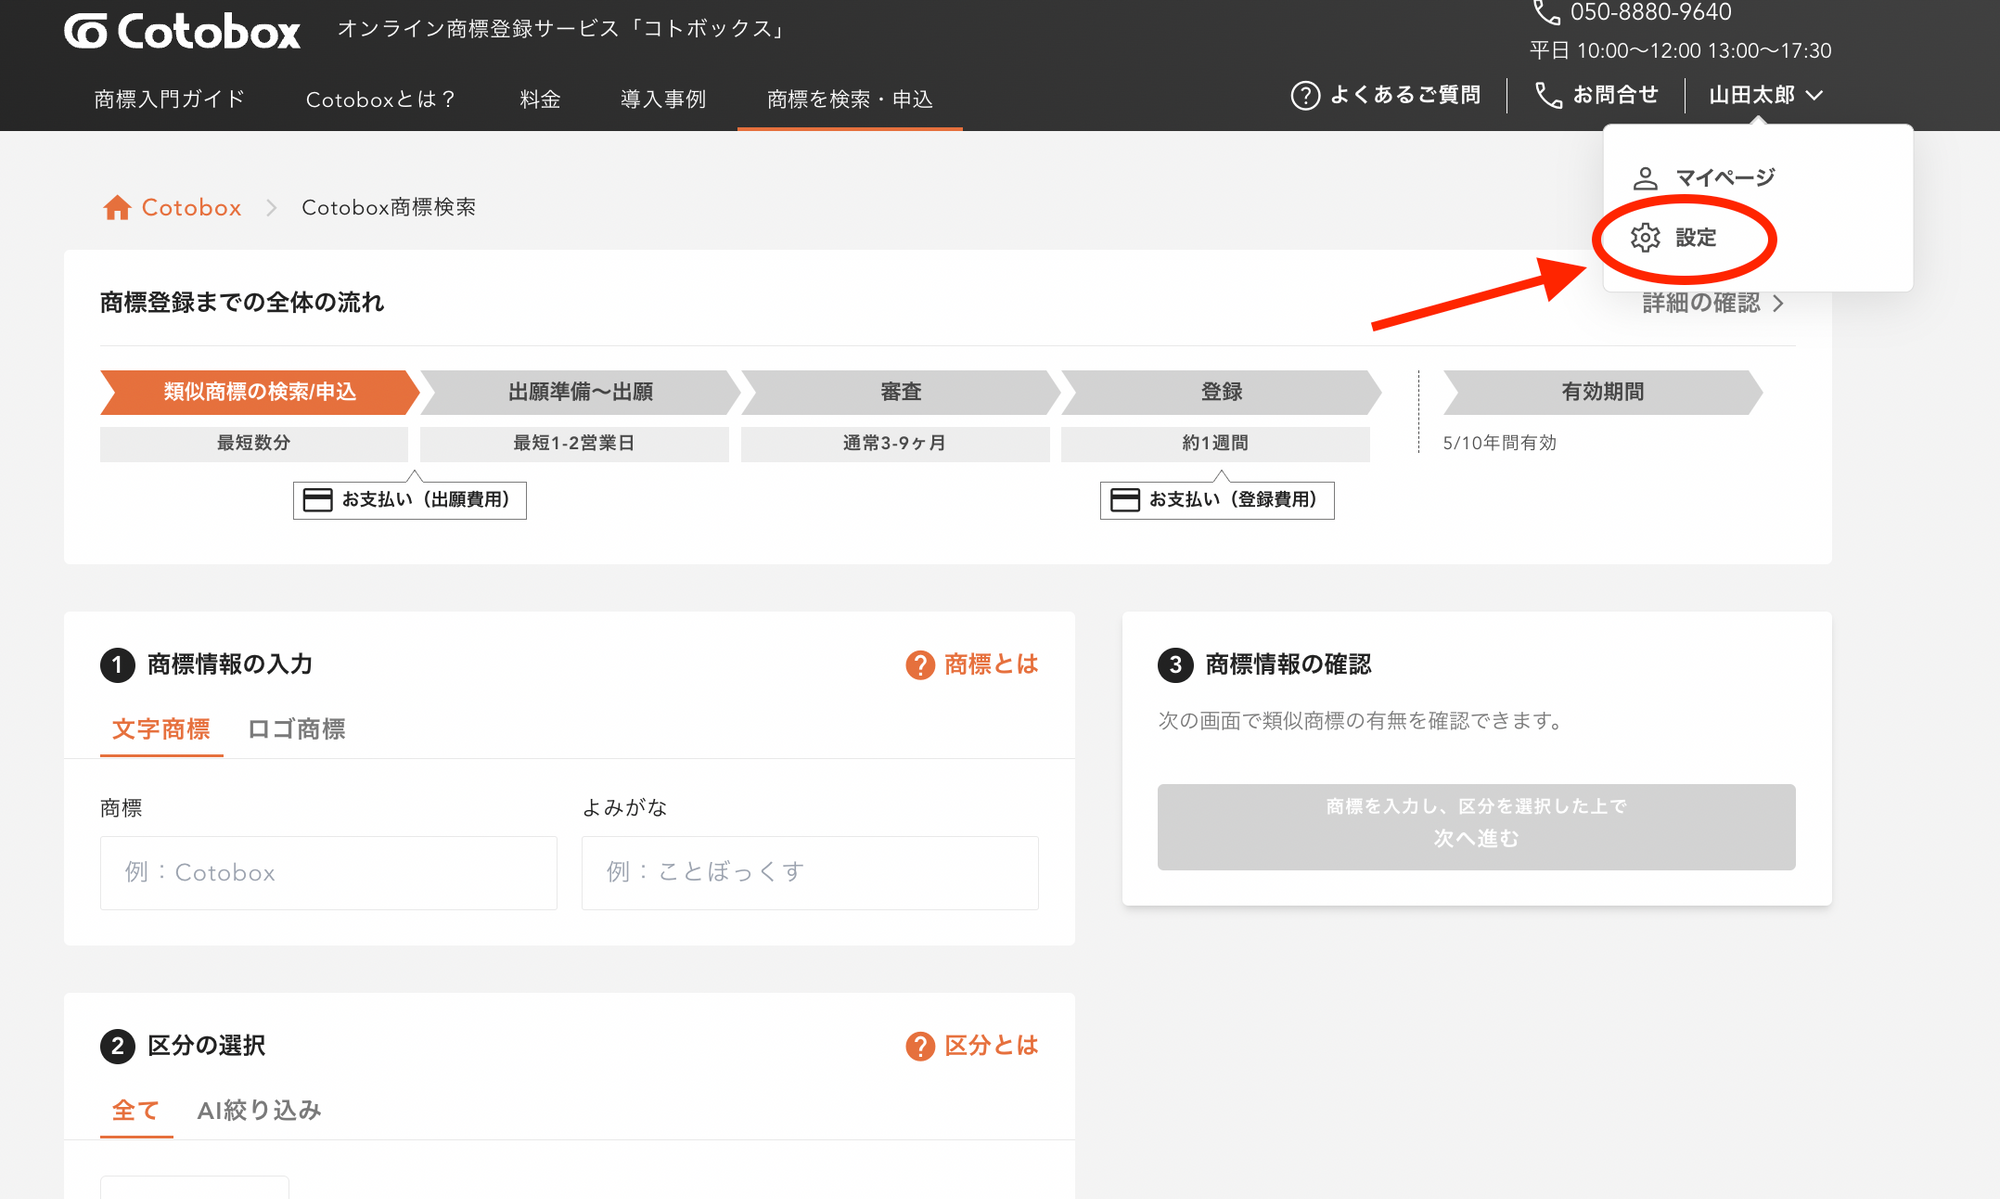Screen dimensions: 2000x1199
Task: Click credit card icon for 登録費用 payment
Action: pyautogui.click(x=1125, y=500)
